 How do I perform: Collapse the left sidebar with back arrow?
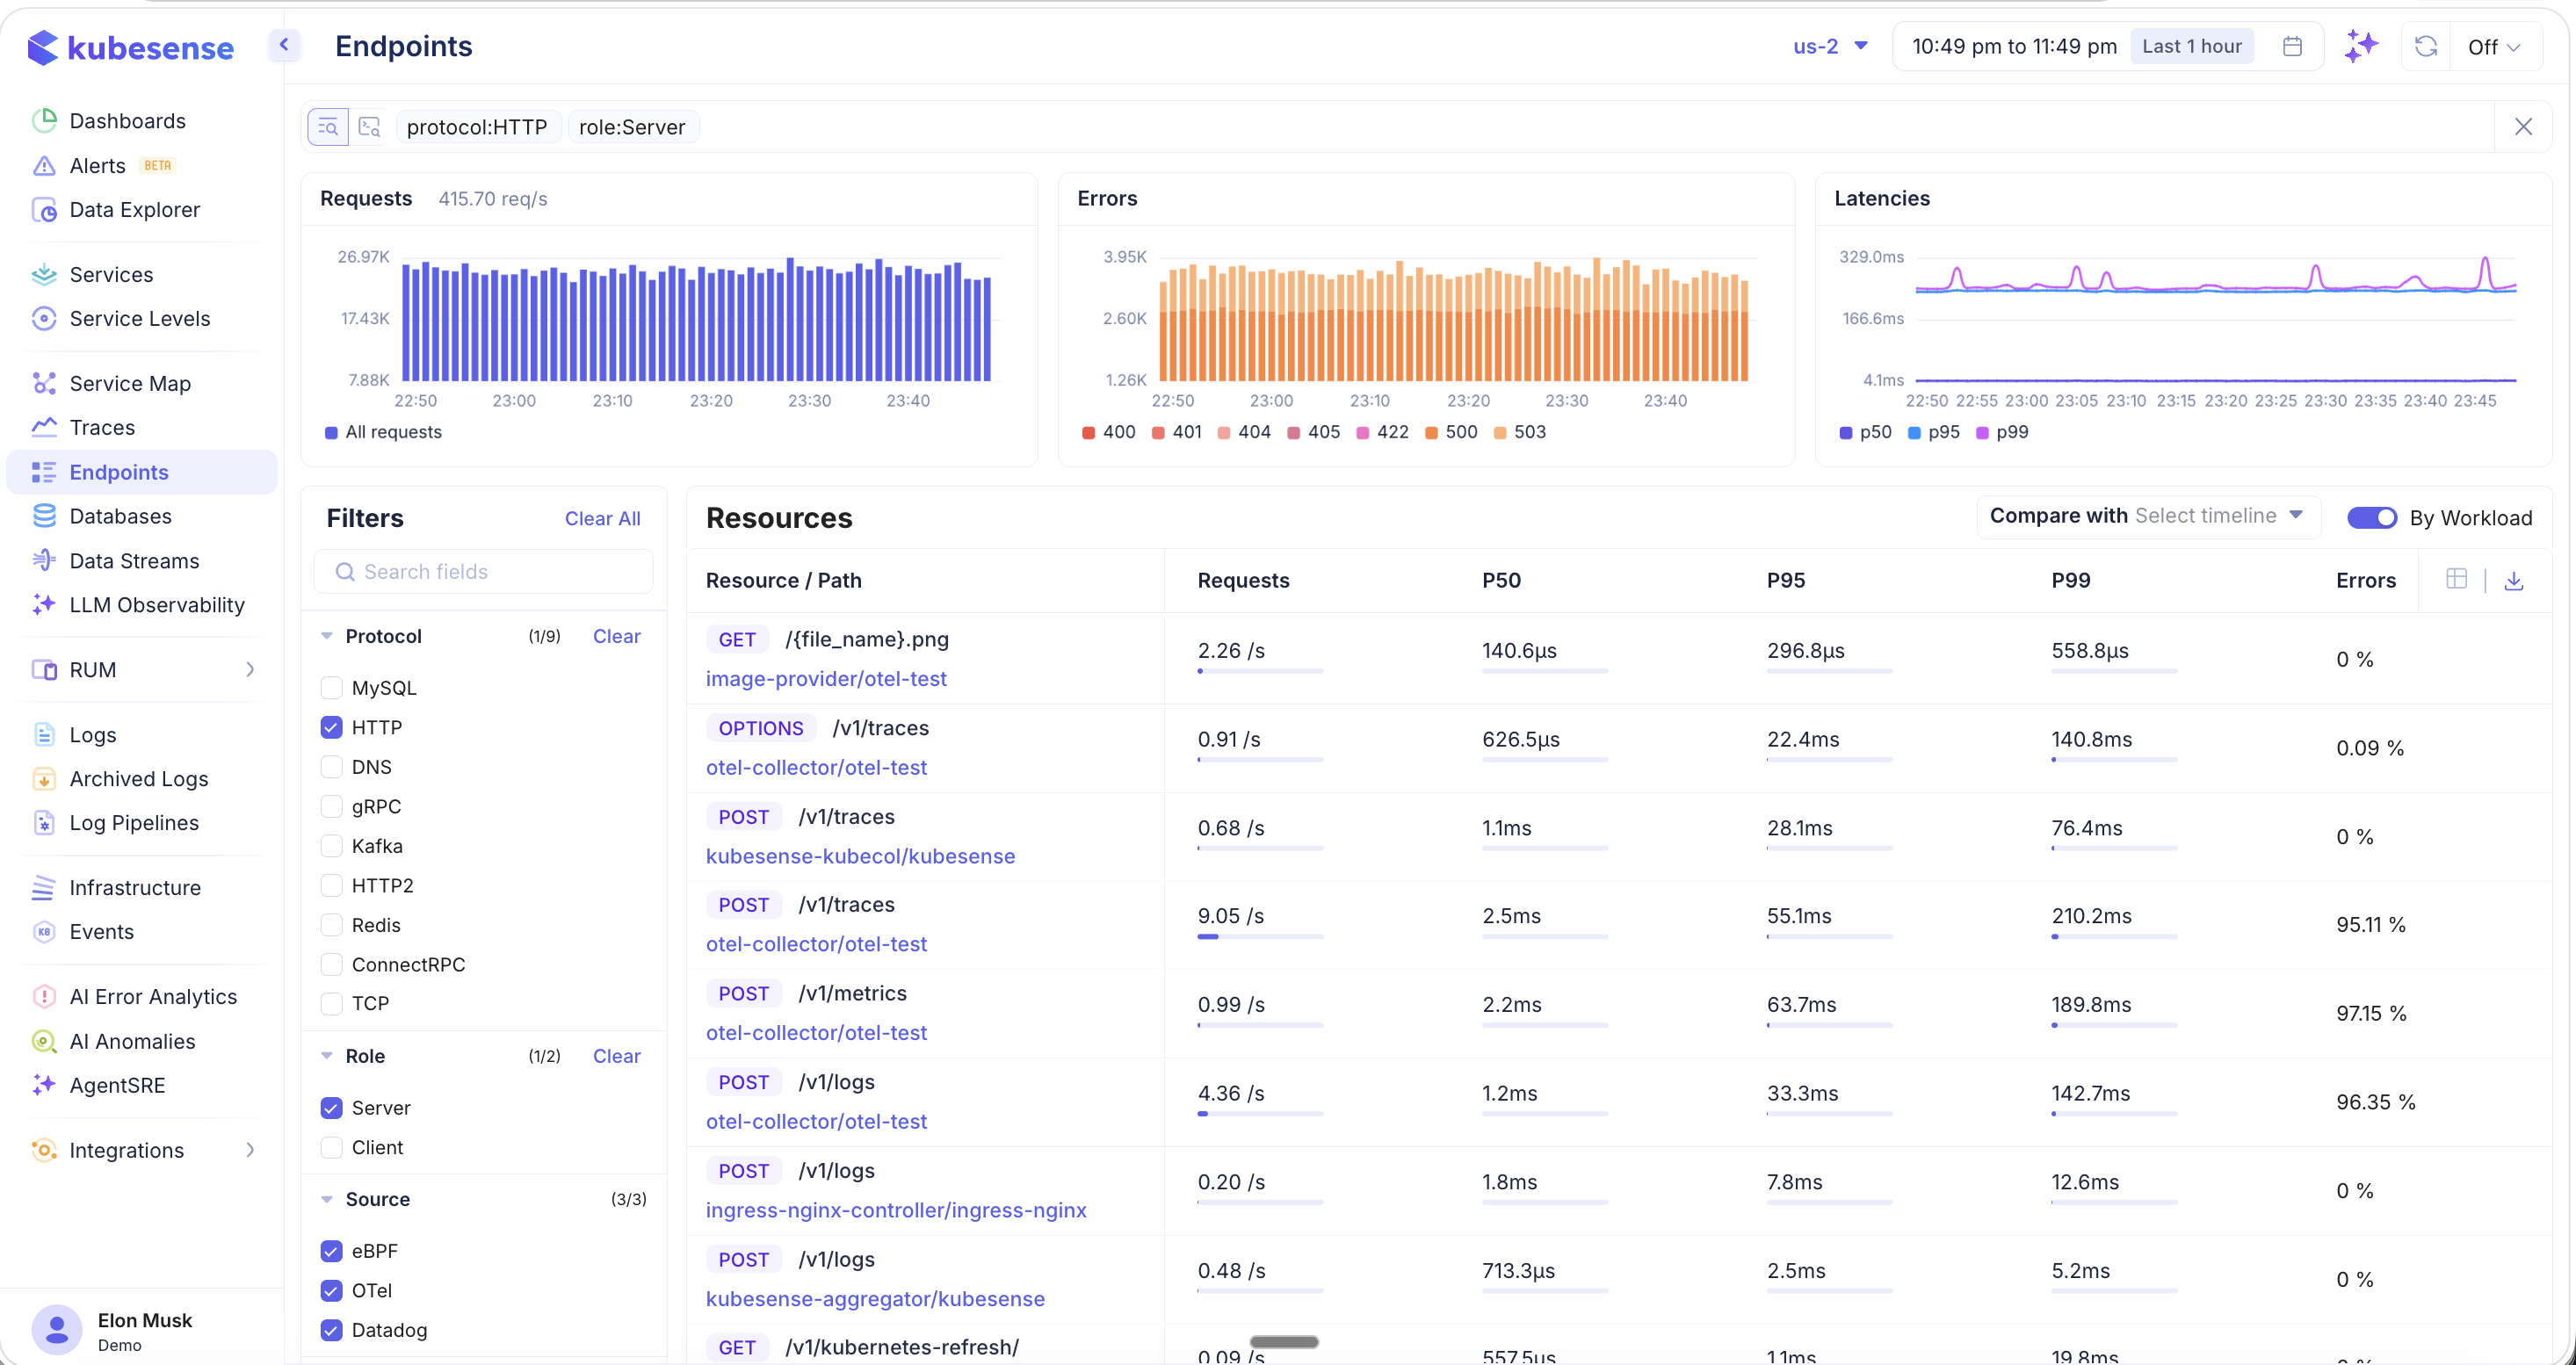(285, 45)
